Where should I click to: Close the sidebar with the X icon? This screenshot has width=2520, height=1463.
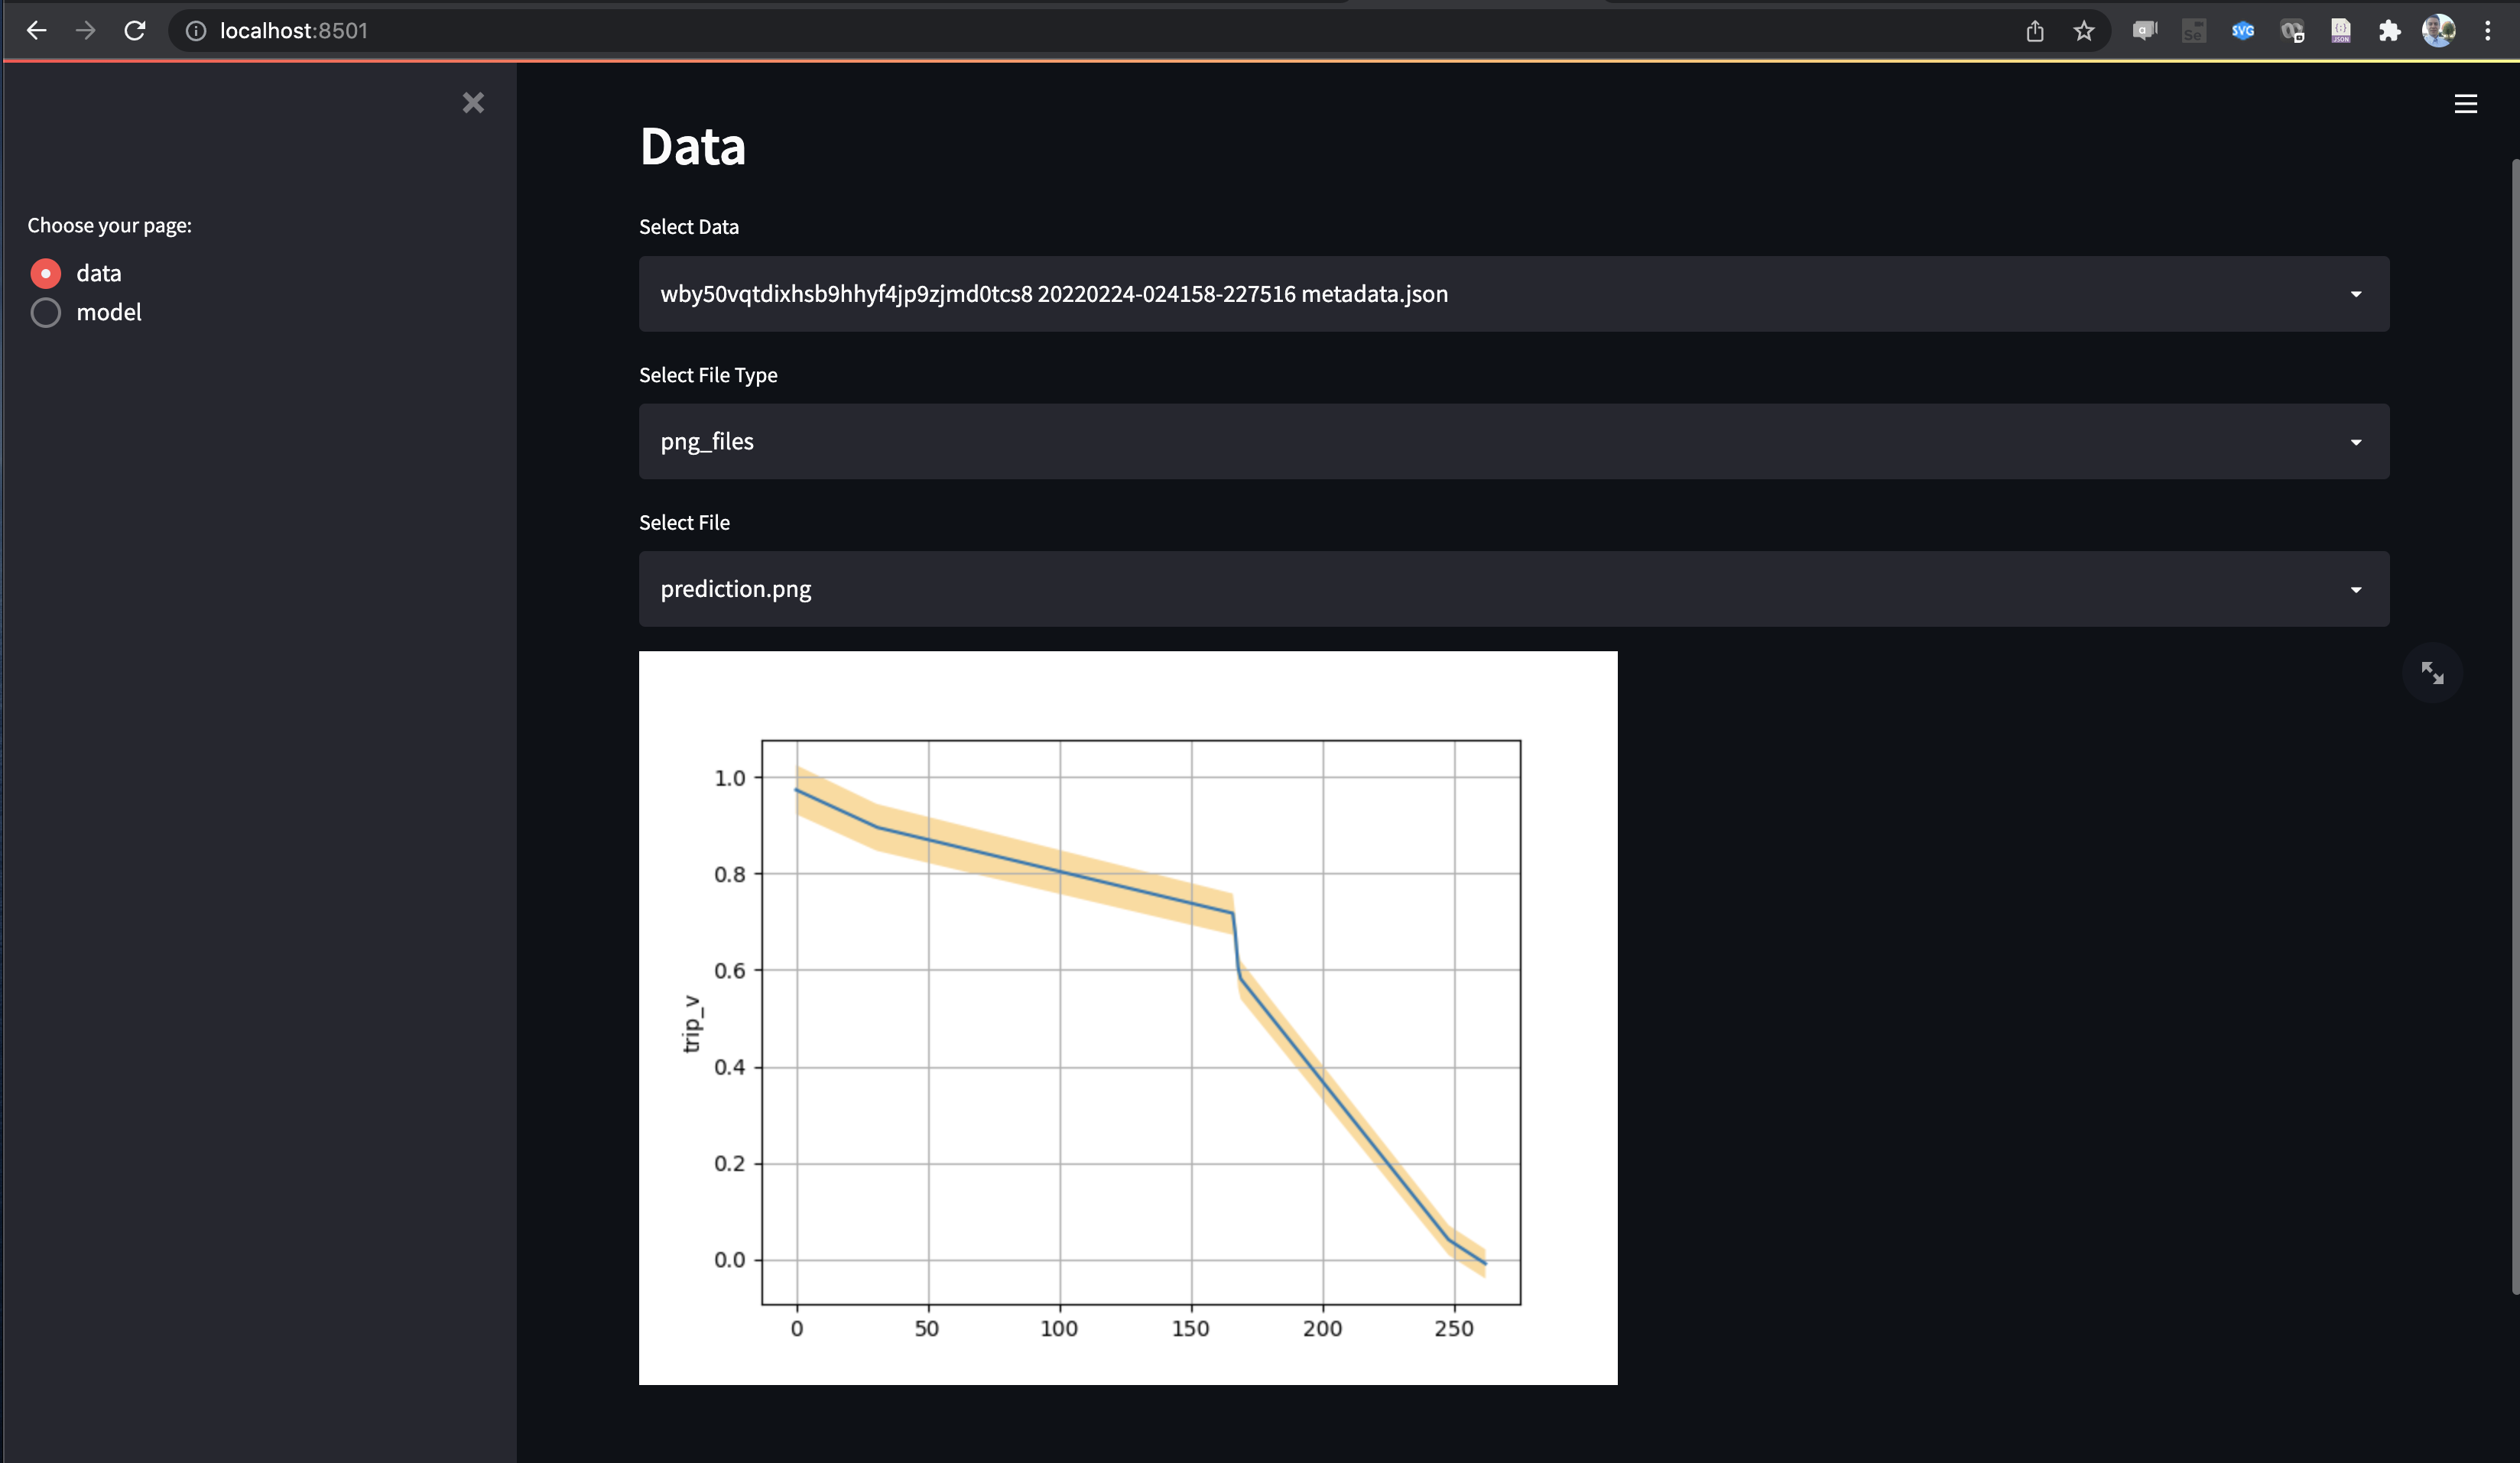(473, 103)
